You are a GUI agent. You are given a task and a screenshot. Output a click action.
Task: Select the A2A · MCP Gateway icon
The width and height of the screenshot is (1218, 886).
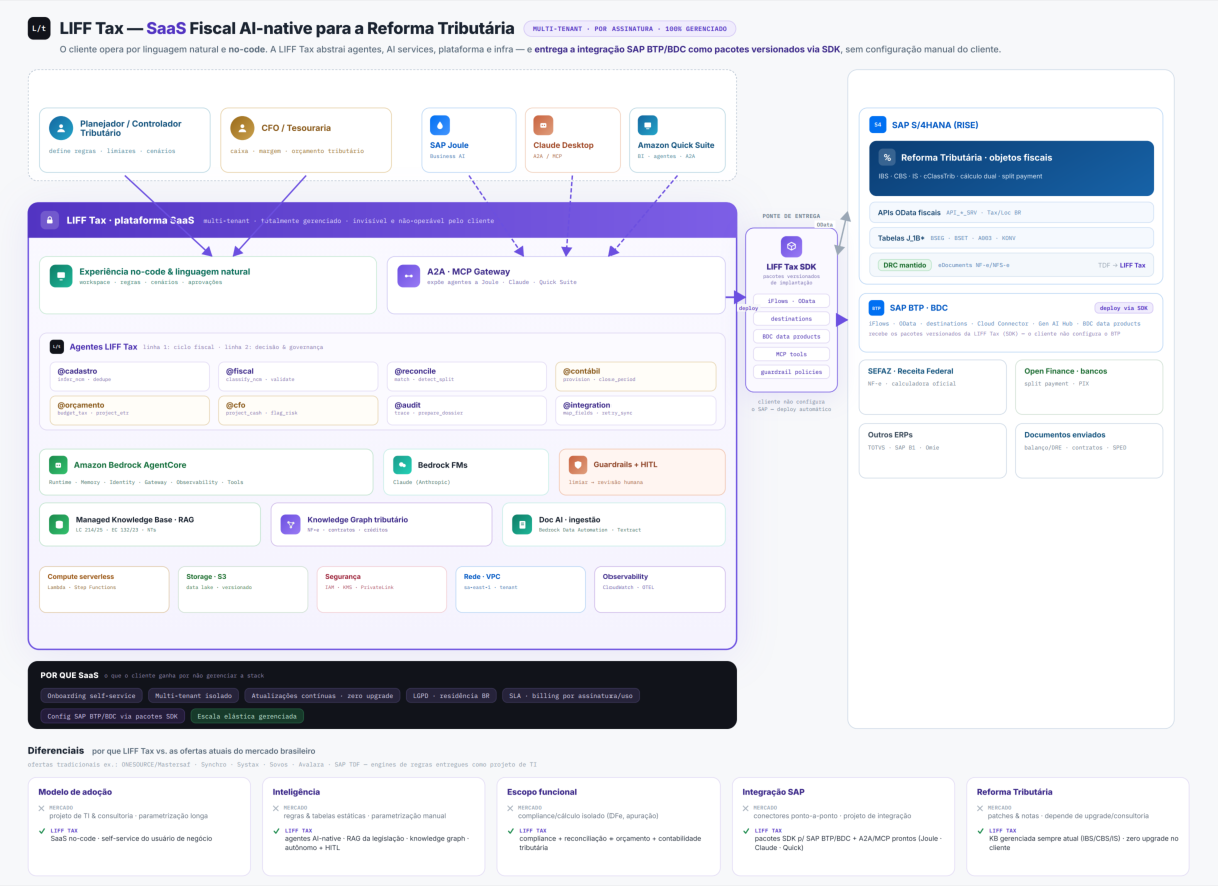408,276
